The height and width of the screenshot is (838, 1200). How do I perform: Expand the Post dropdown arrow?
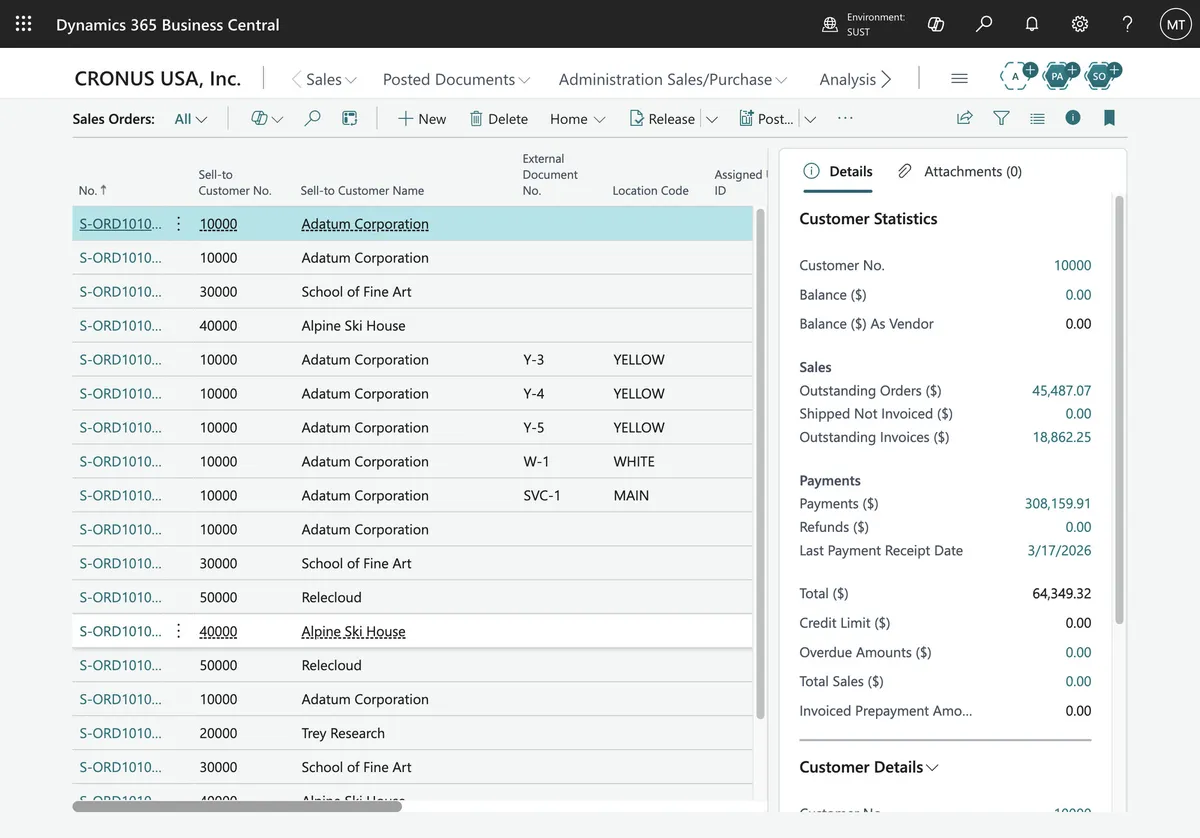(810, 119)
